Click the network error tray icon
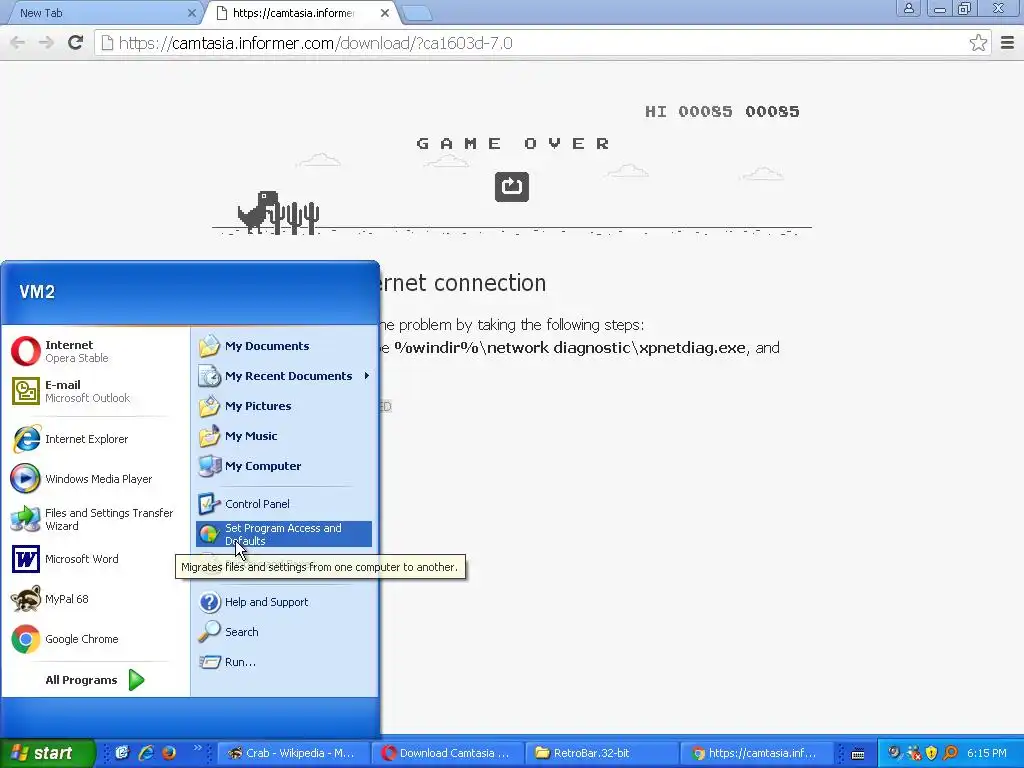The height and width of the screenshot is (768, 1024). pyautogui.click(x=914, y=753)
